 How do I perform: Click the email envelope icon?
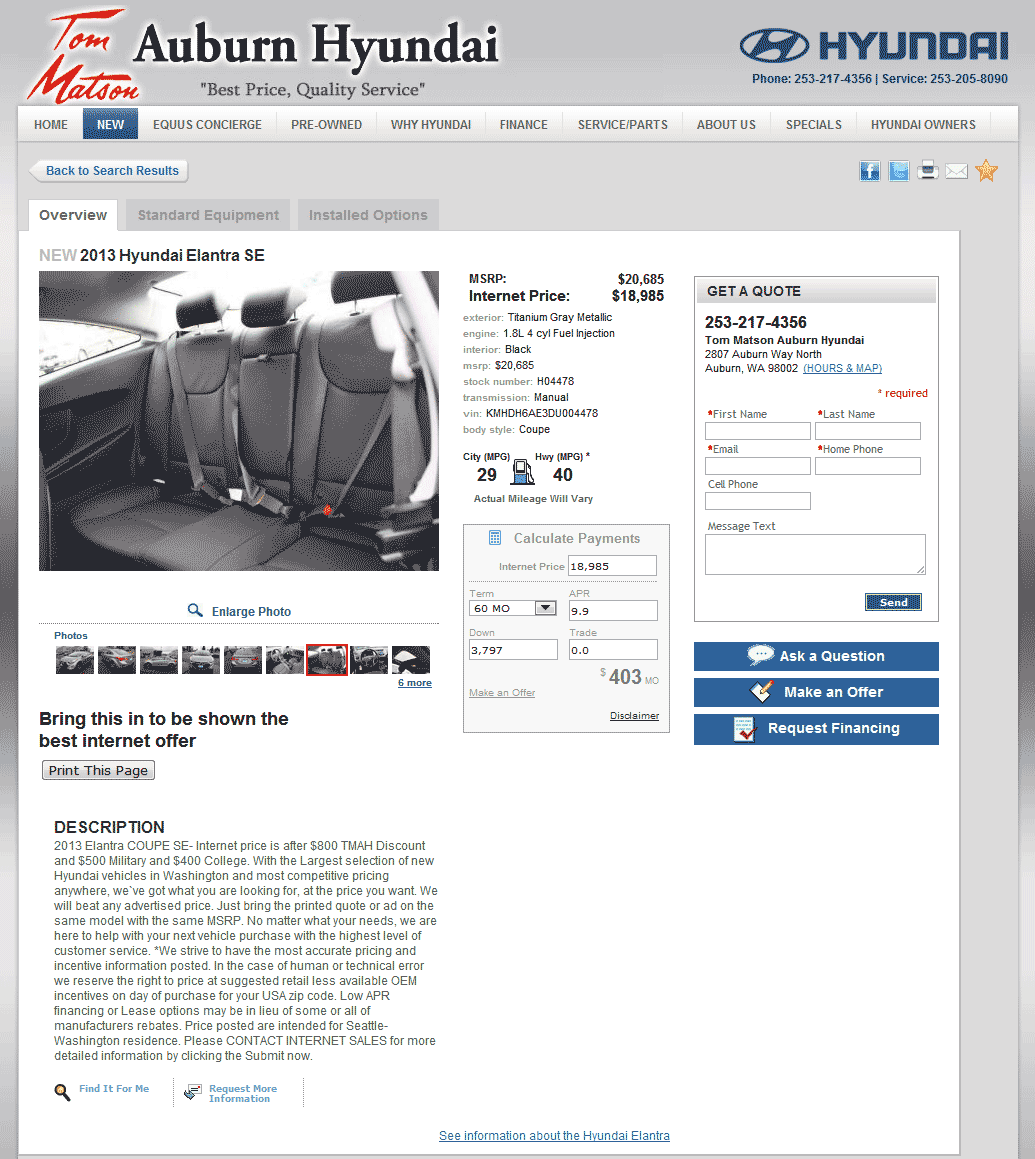(957, 171)
